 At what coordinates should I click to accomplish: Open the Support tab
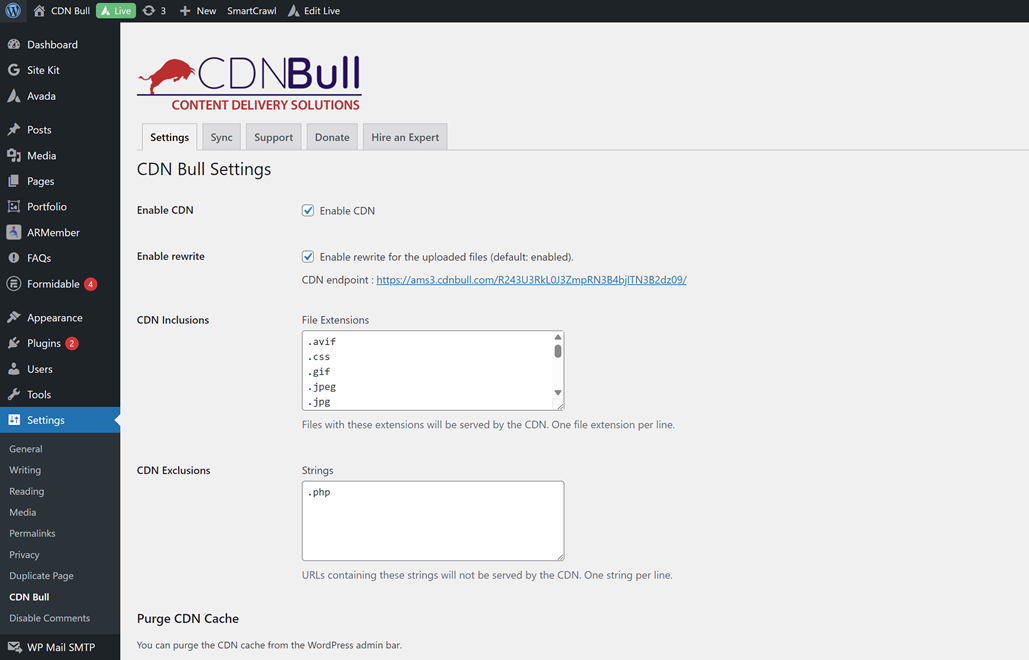point(274,137)
